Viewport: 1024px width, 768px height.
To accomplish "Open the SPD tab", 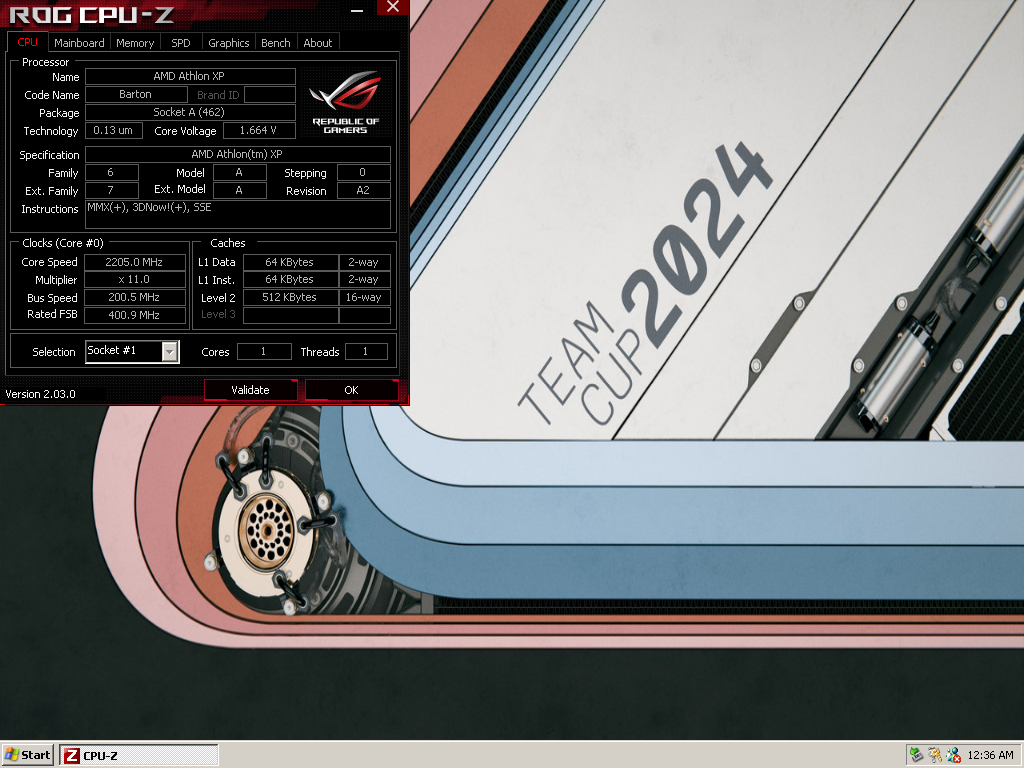I will click(181, 43).
